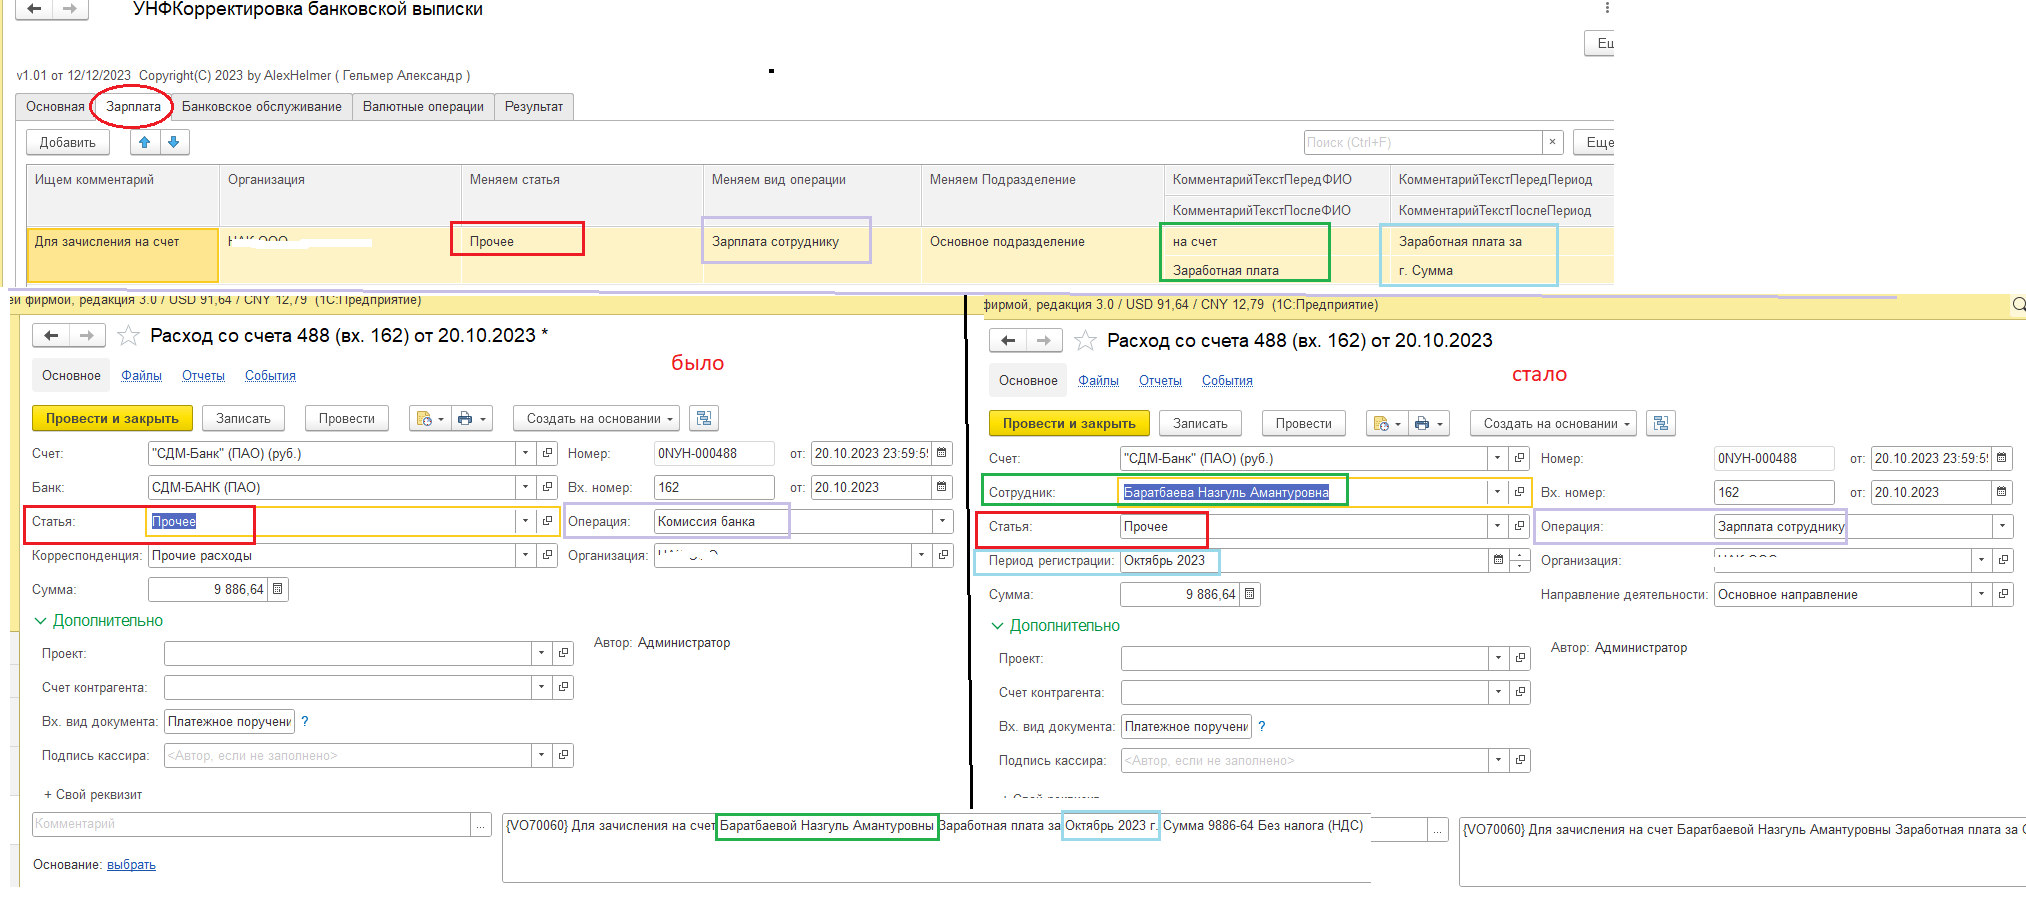
Task: Open the print icon menu in the left document
Action: point(472,418)
